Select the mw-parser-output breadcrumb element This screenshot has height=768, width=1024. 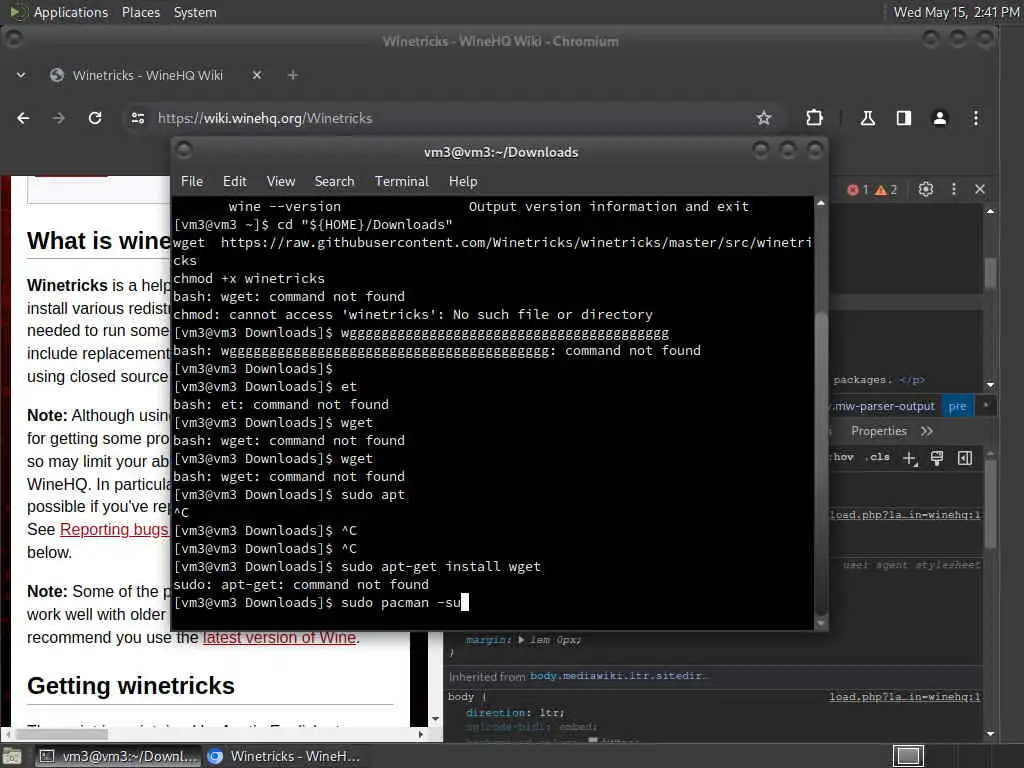pos(884,406)
